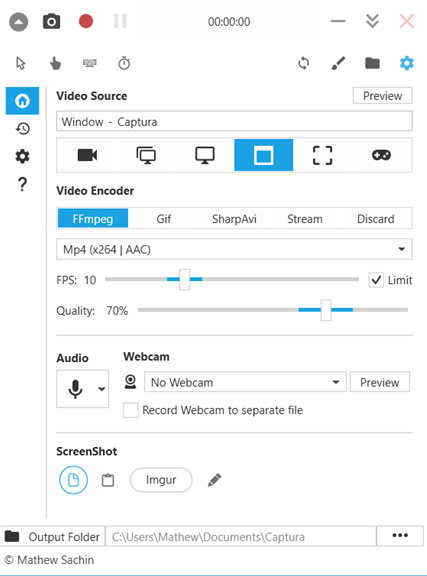Toggle keystrokes overlay keyboard icon
427x576 pixels.
pyautogui.click(x=90, y=63)
